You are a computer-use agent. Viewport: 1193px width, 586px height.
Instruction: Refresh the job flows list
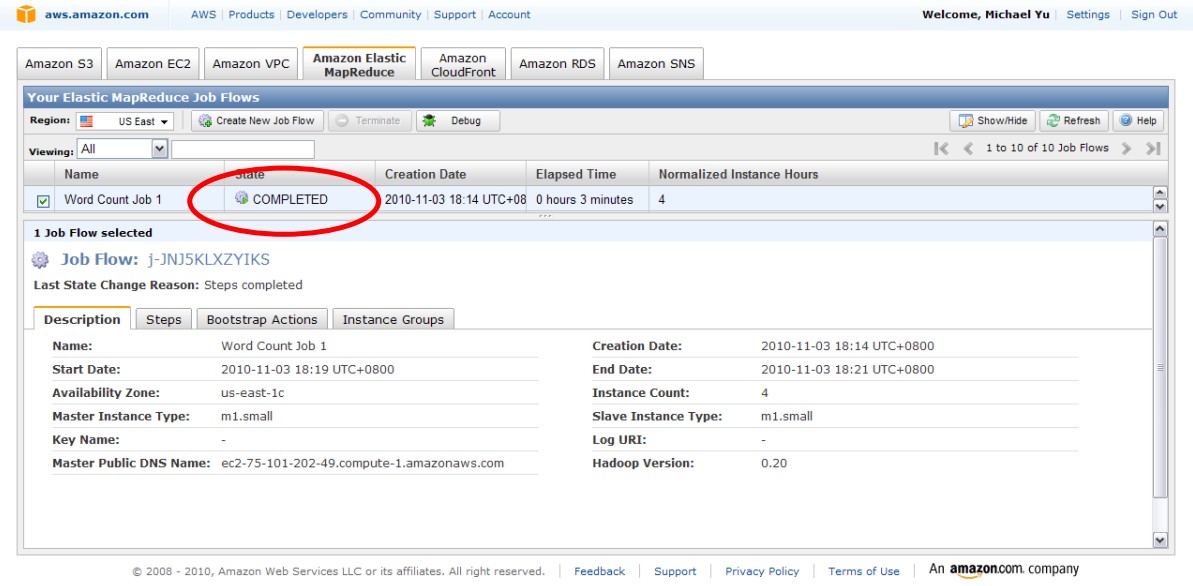tap(1074, 121)
